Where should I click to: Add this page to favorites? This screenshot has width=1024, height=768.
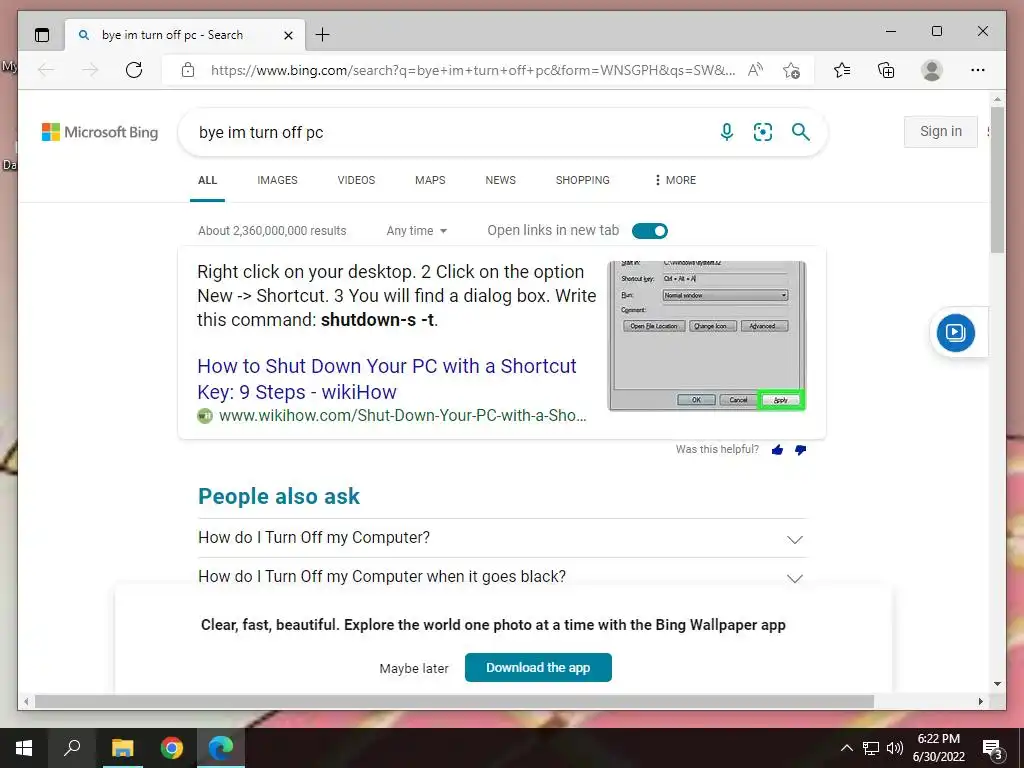(x=792, y=70)
